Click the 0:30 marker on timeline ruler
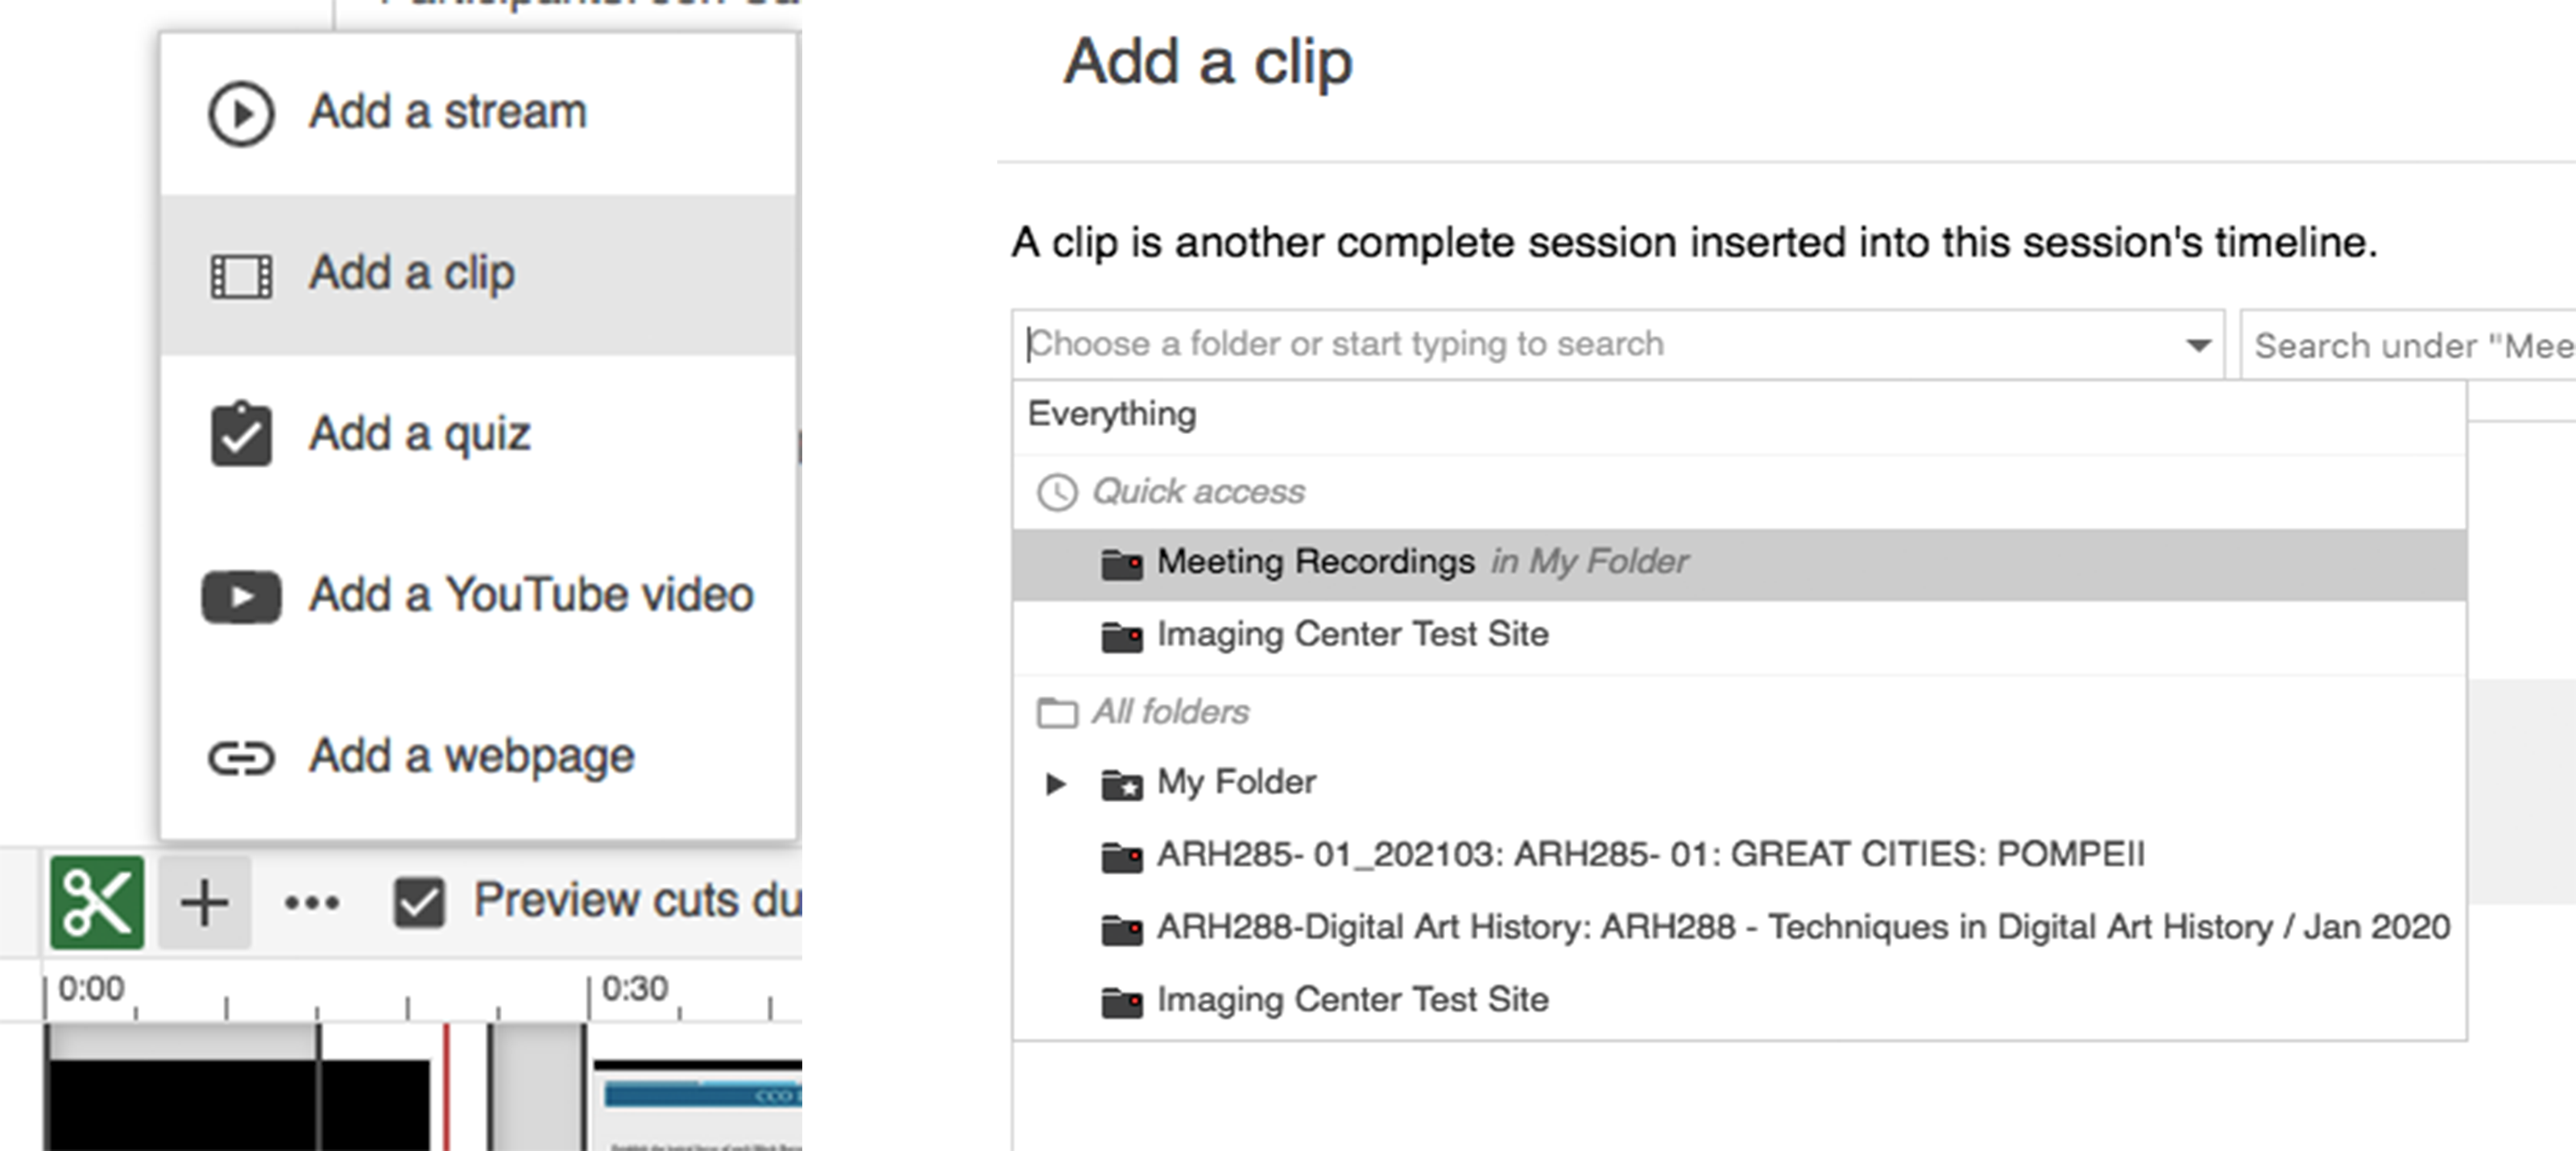Viewport: 2576px width, 1151px height. click(634, 989)
